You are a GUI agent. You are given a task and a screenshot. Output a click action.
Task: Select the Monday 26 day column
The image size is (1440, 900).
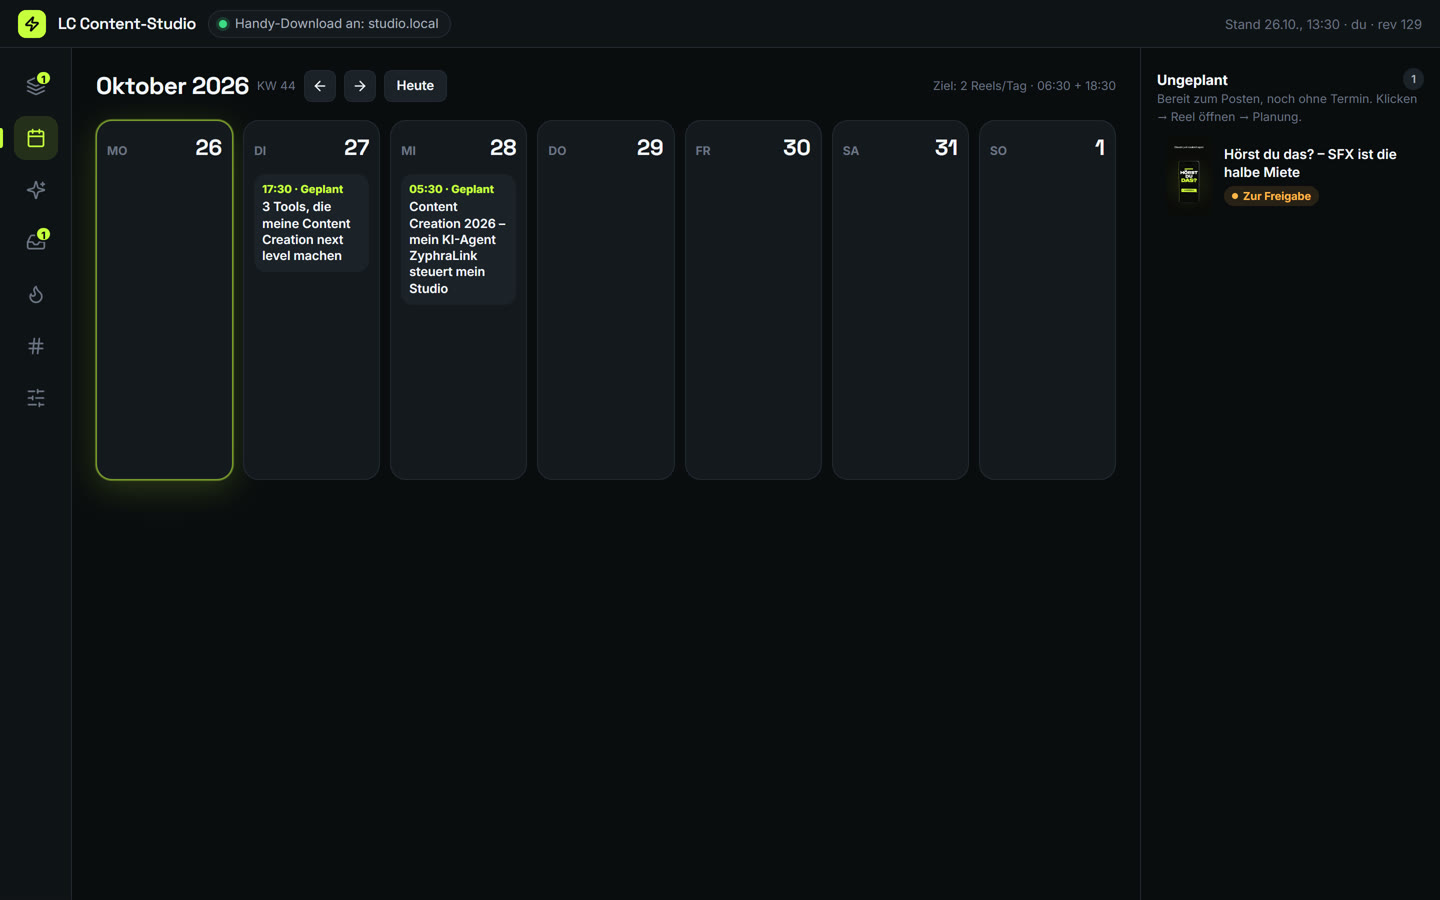164,300
